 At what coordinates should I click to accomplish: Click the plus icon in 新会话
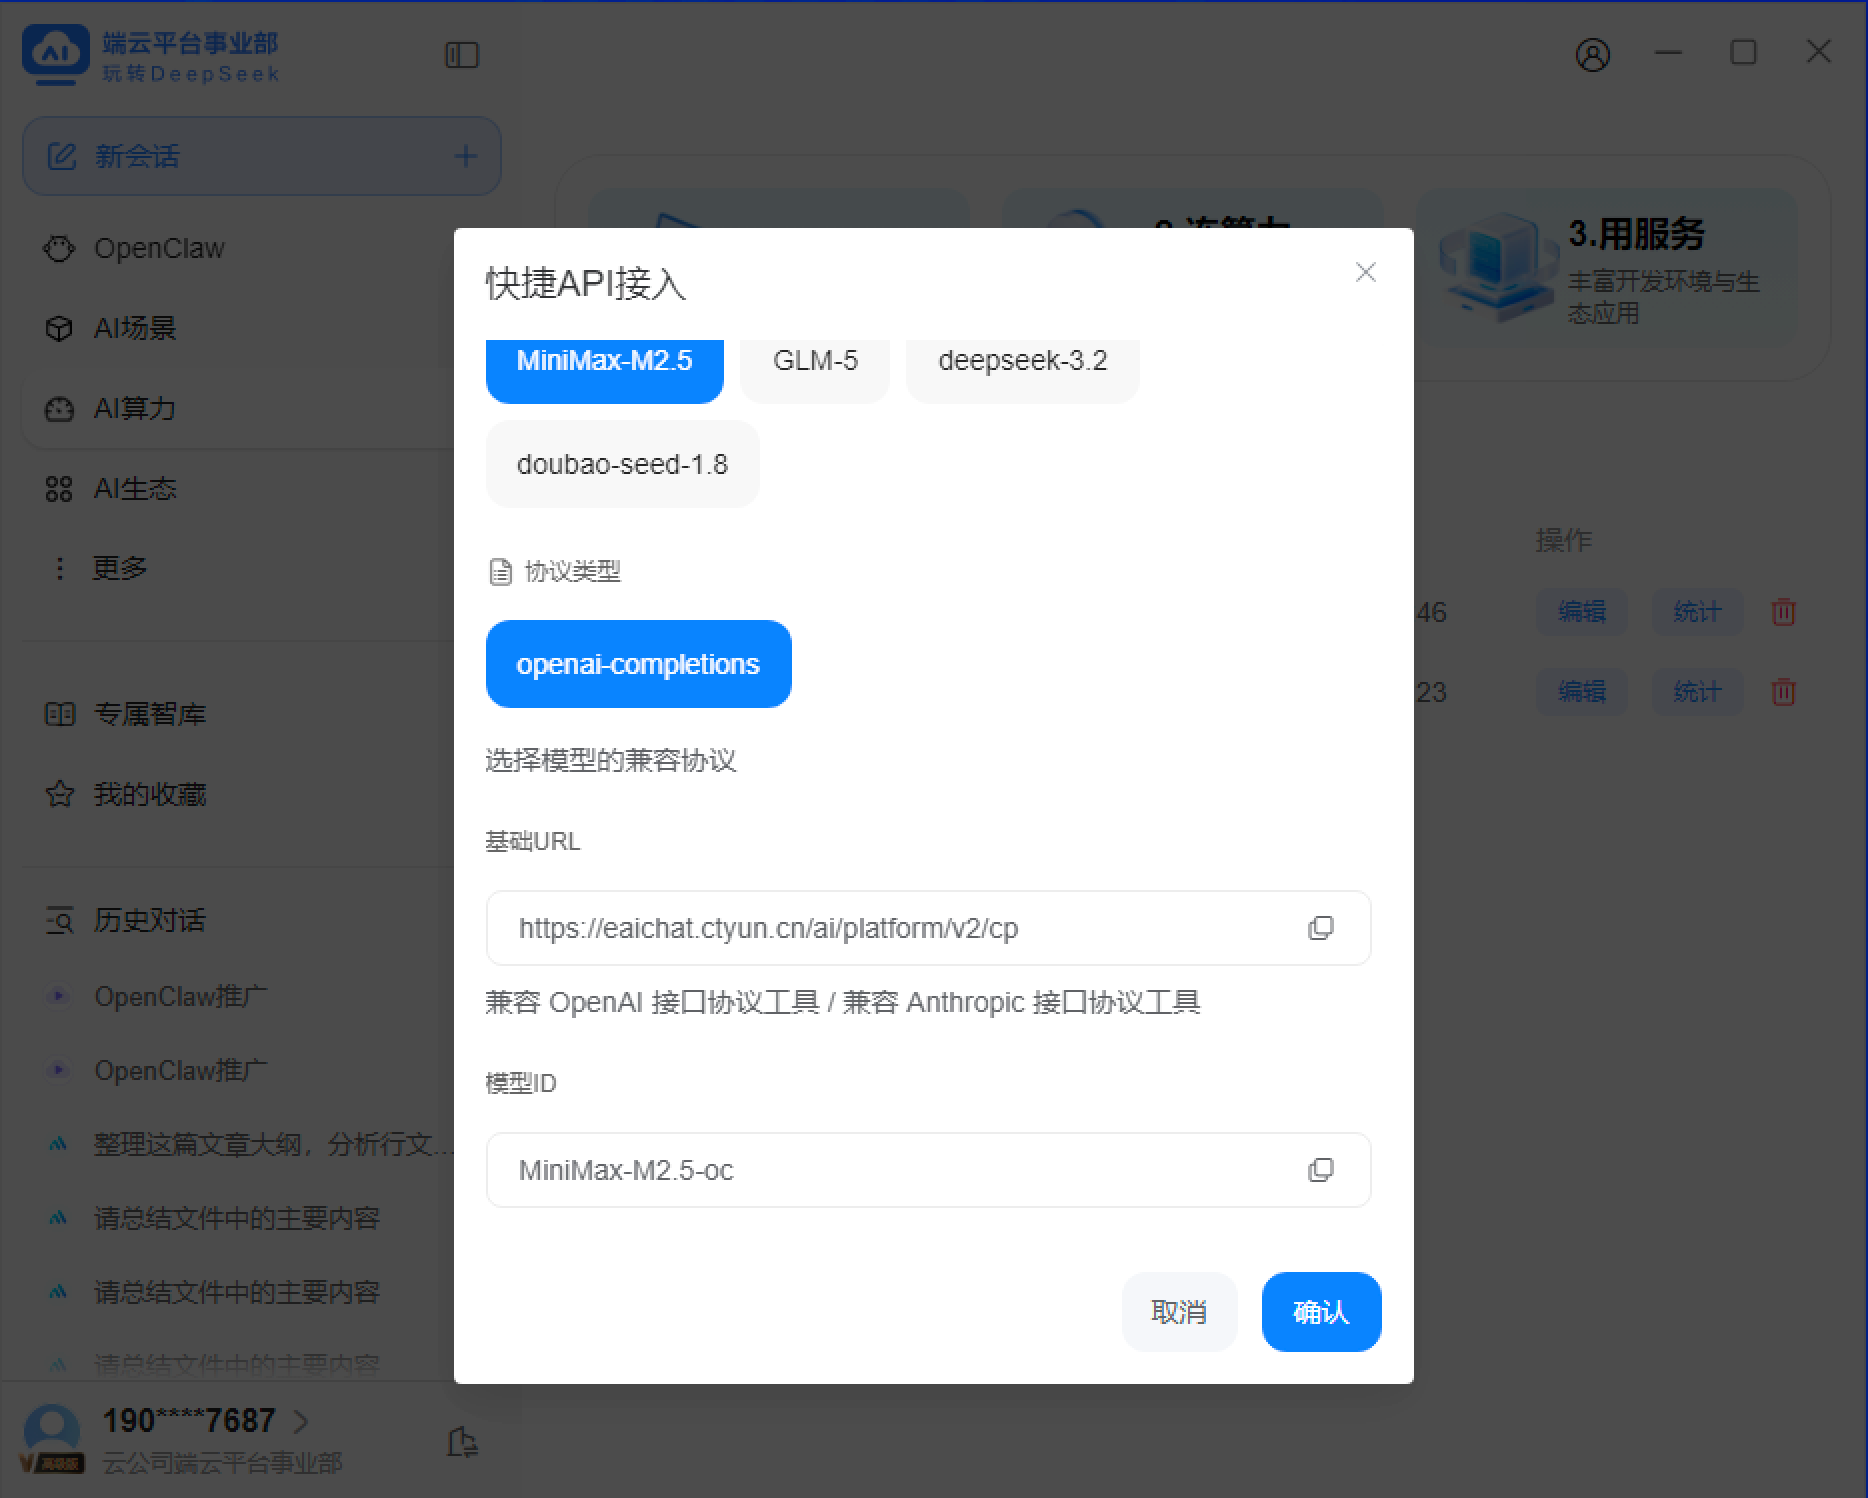pos(465,156)
